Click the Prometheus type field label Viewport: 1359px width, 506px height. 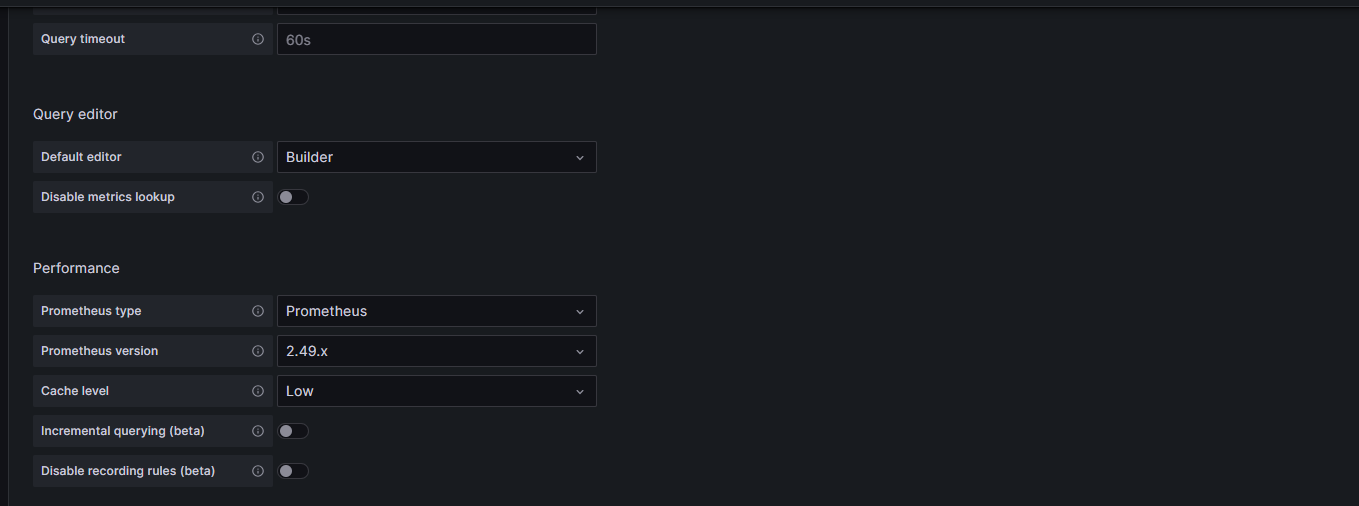coord(91,311)
